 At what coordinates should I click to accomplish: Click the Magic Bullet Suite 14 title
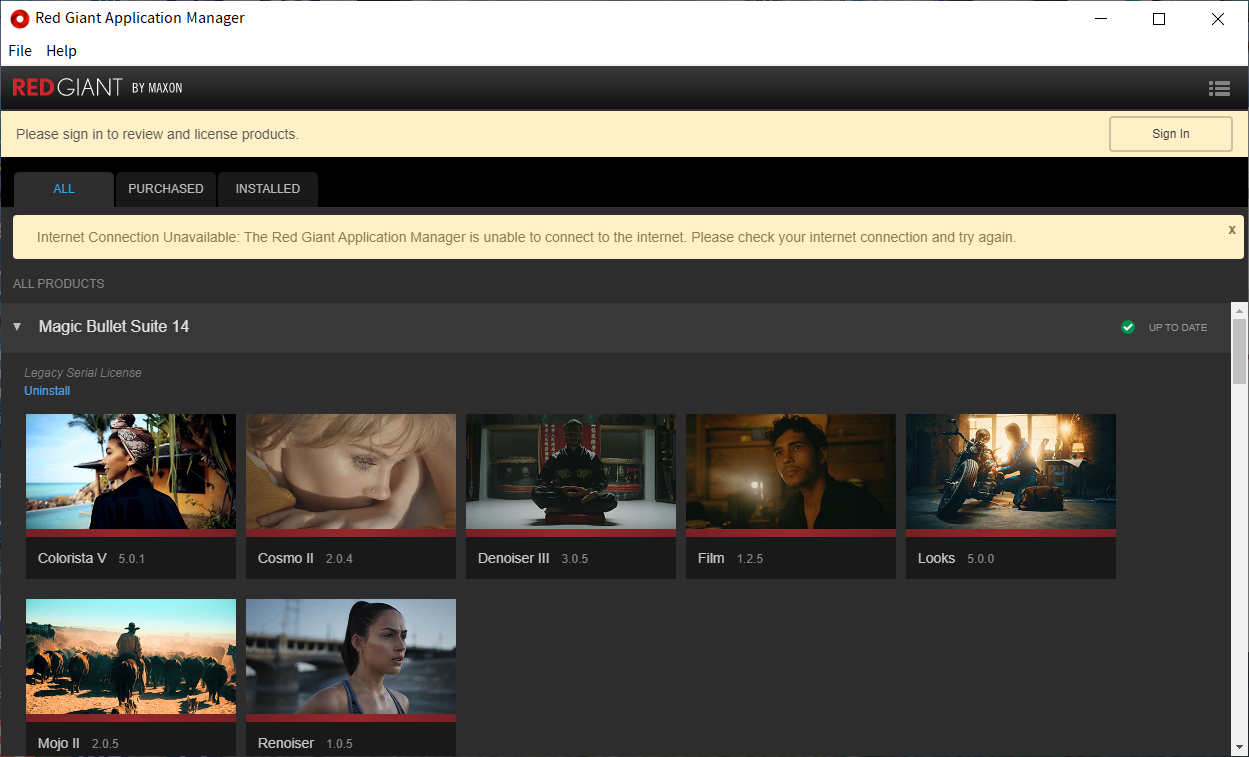[114, 327]
